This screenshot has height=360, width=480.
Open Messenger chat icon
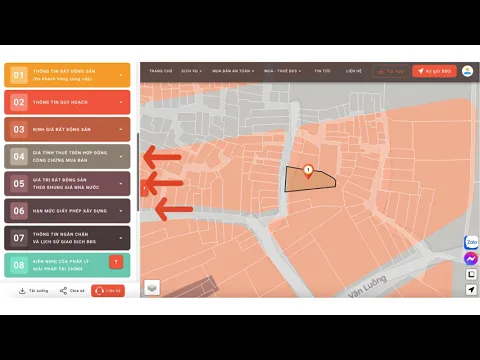pos(471,259)
